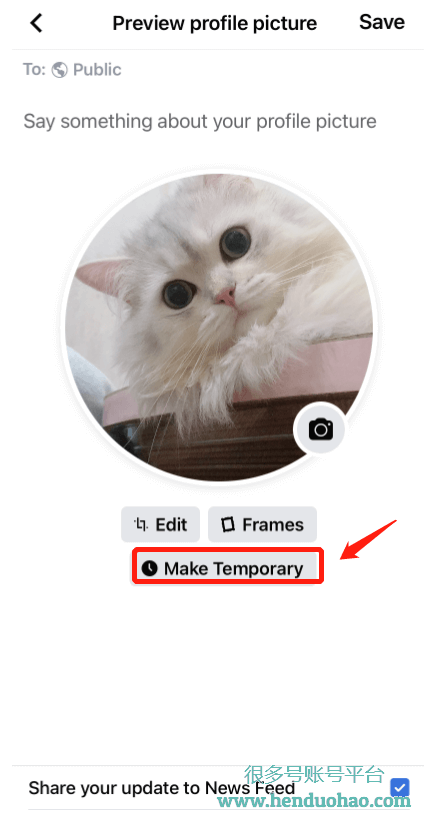Click the clock icon in Make Temporary
The image size is (424, 820).
coord(150,568)
